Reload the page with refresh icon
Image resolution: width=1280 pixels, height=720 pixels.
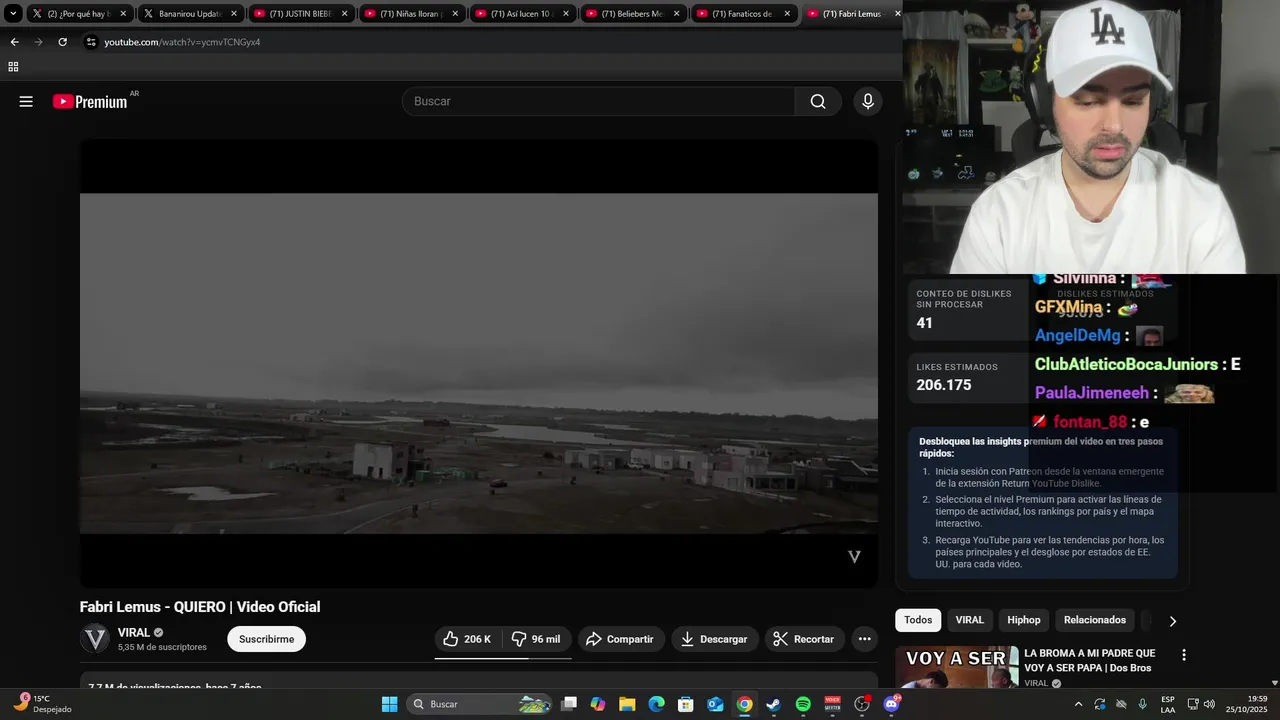click(x=62, y=42)
